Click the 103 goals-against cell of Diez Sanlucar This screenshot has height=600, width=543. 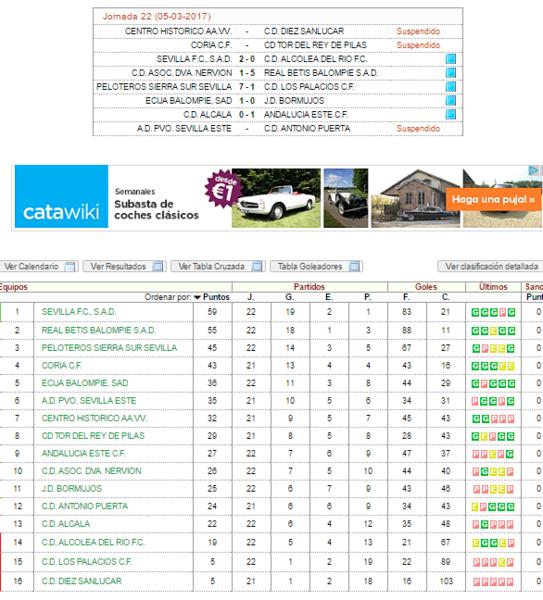446,581
